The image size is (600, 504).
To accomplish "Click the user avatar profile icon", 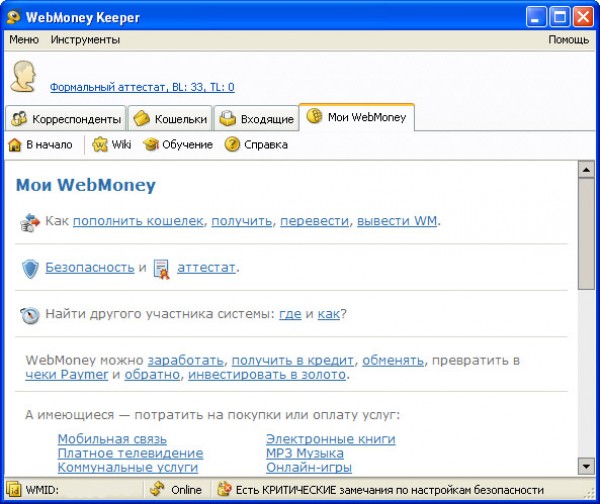I will [25, 77].
